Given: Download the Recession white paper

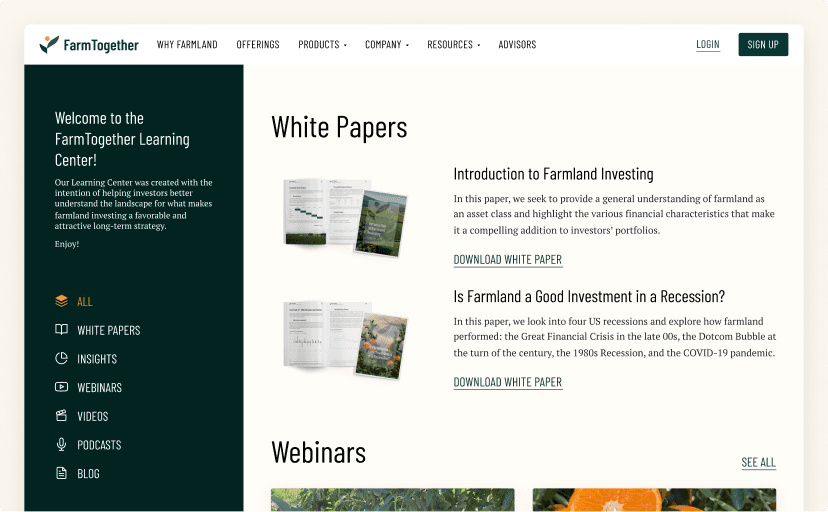Looking at the screenshot, I should click(x=507, y=382).
